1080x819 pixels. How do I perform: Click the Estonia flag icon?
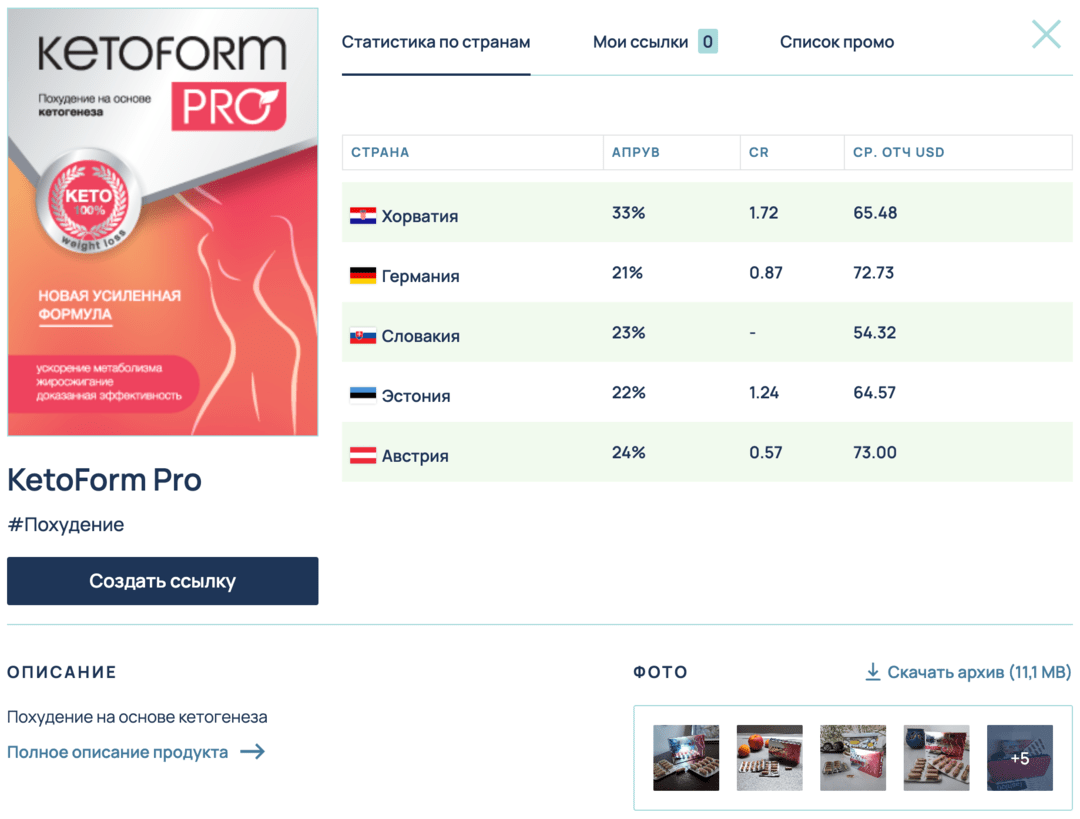362,395
